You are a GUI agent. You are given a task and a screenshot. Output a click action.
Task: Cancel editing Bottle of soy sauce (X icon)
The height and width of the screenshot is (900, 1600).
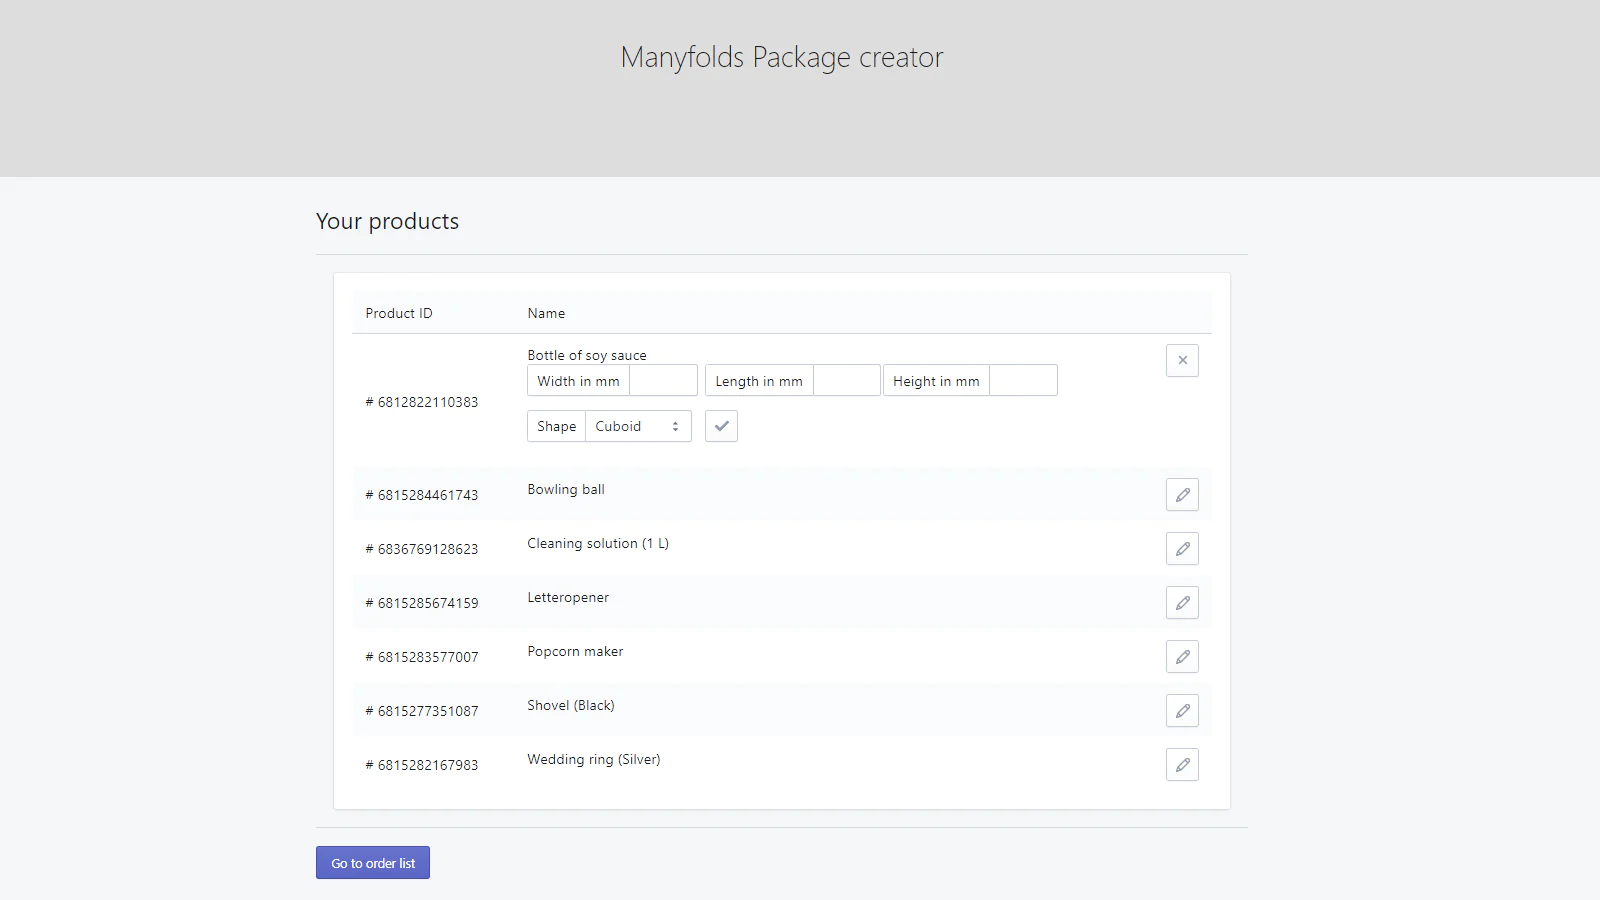click(1182, 361)
